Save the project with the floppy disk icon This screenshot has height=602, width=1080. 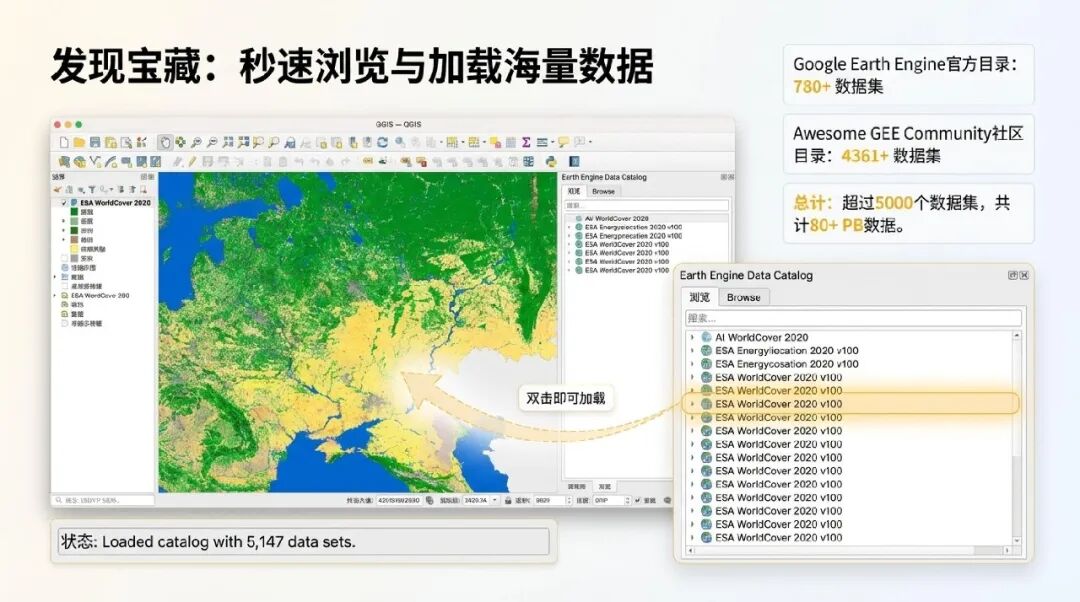(95, 143)
